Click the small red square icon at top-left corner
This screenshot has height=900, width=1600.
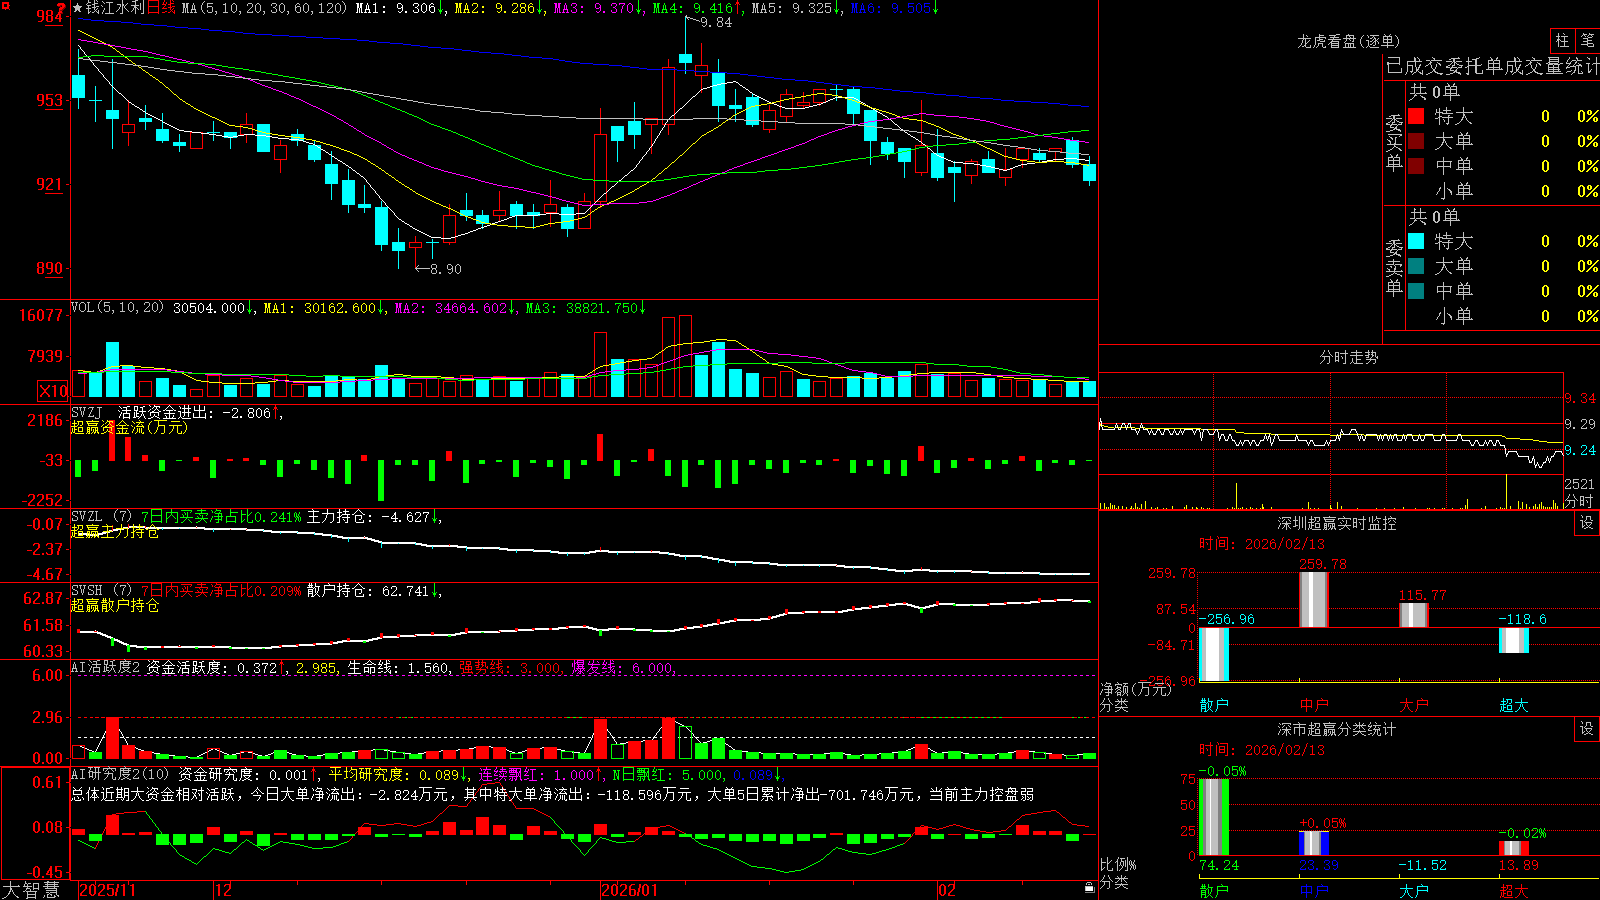coord(6,7)
